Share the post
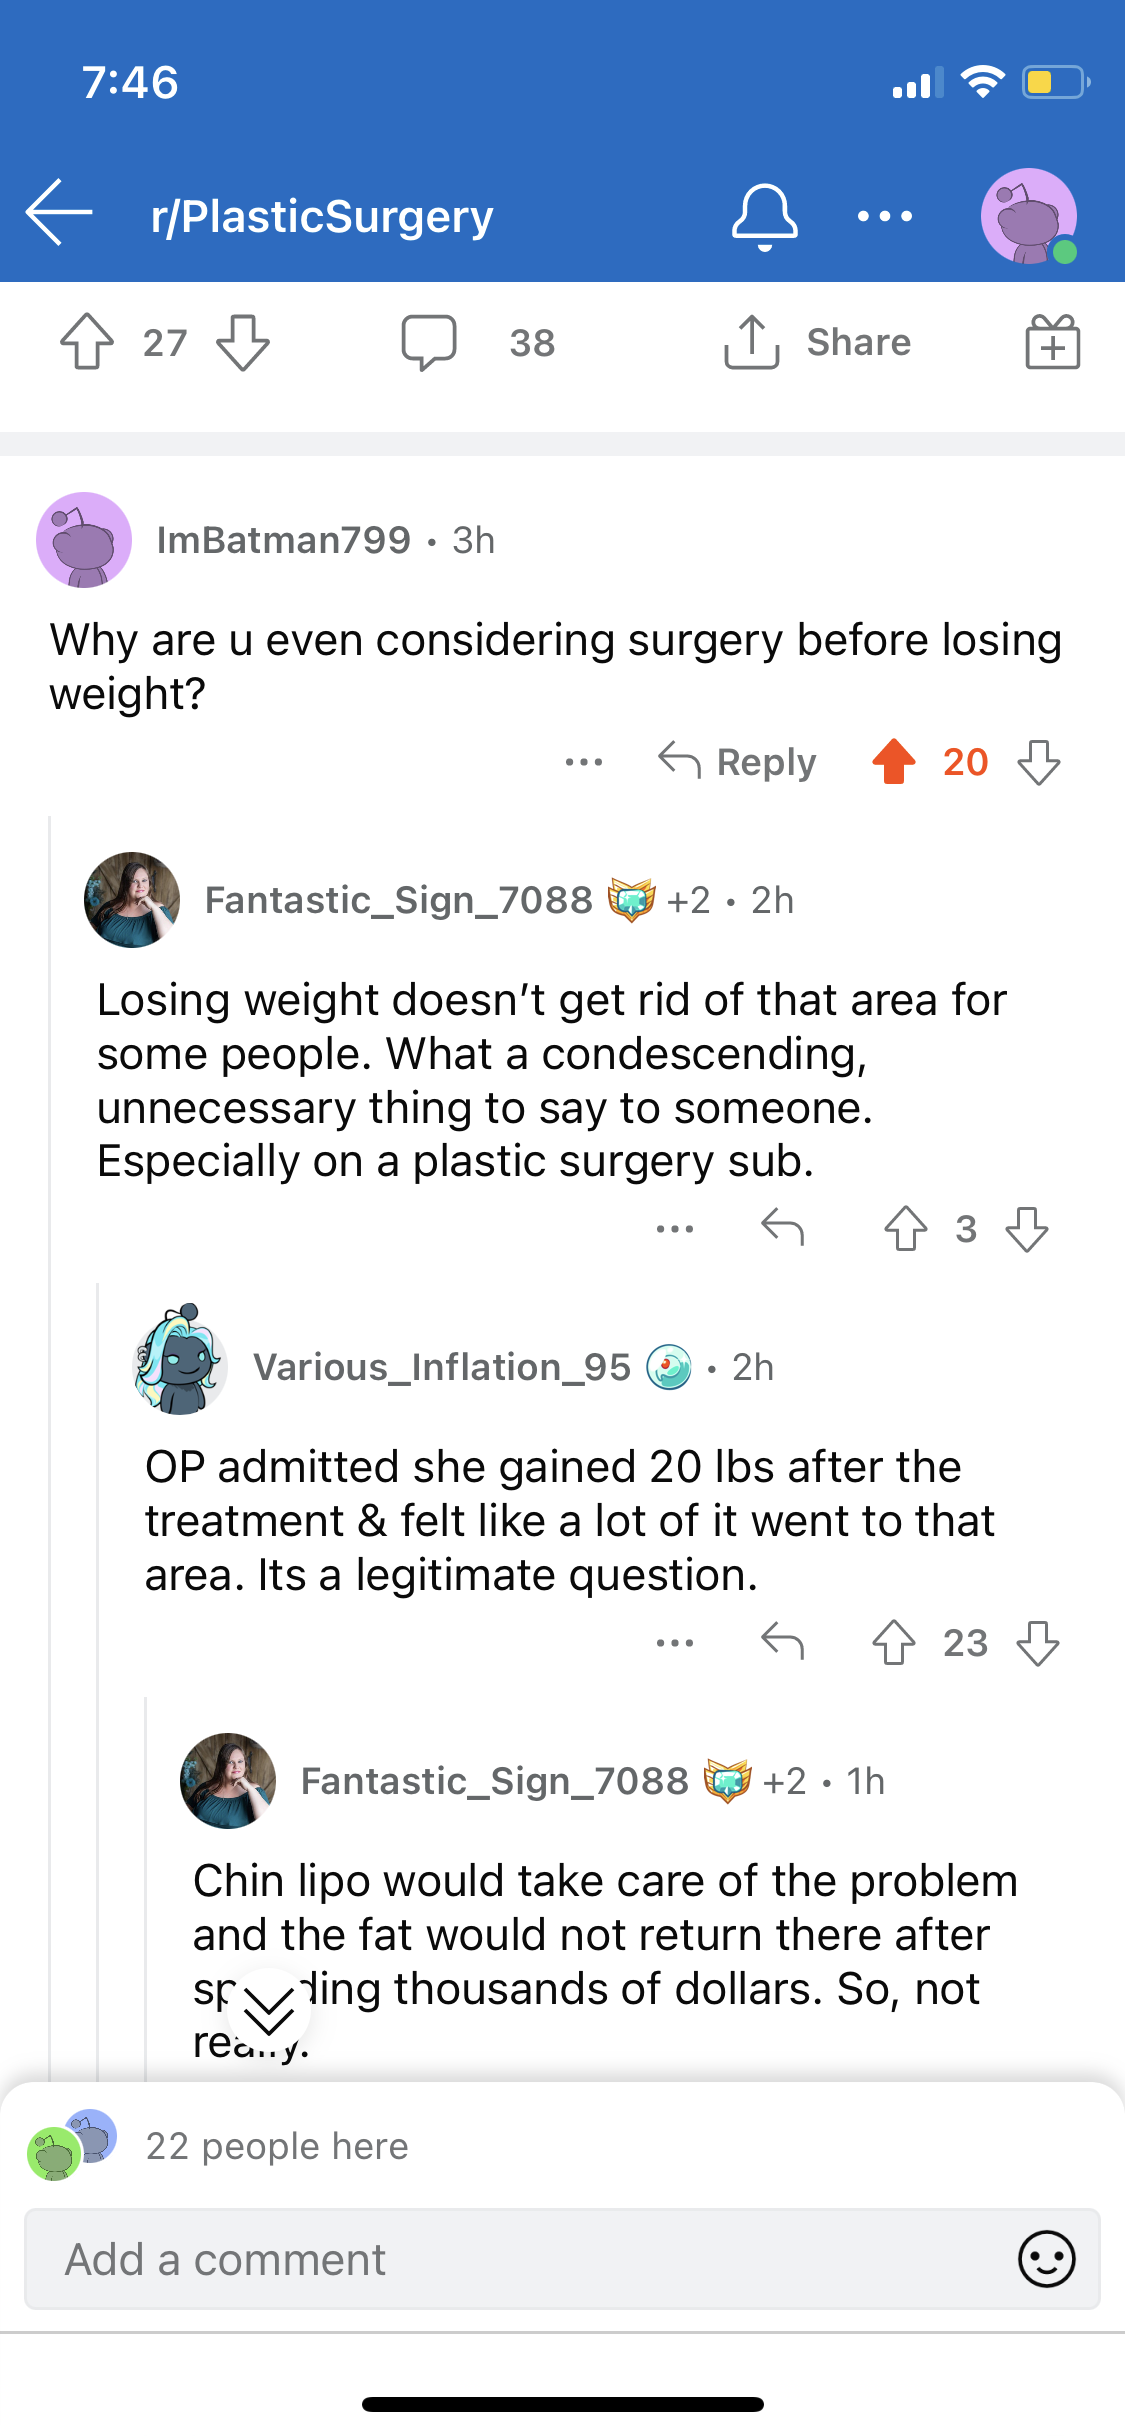The height and width of the screenshot is (2436, 1125). [x=817, y=342]
